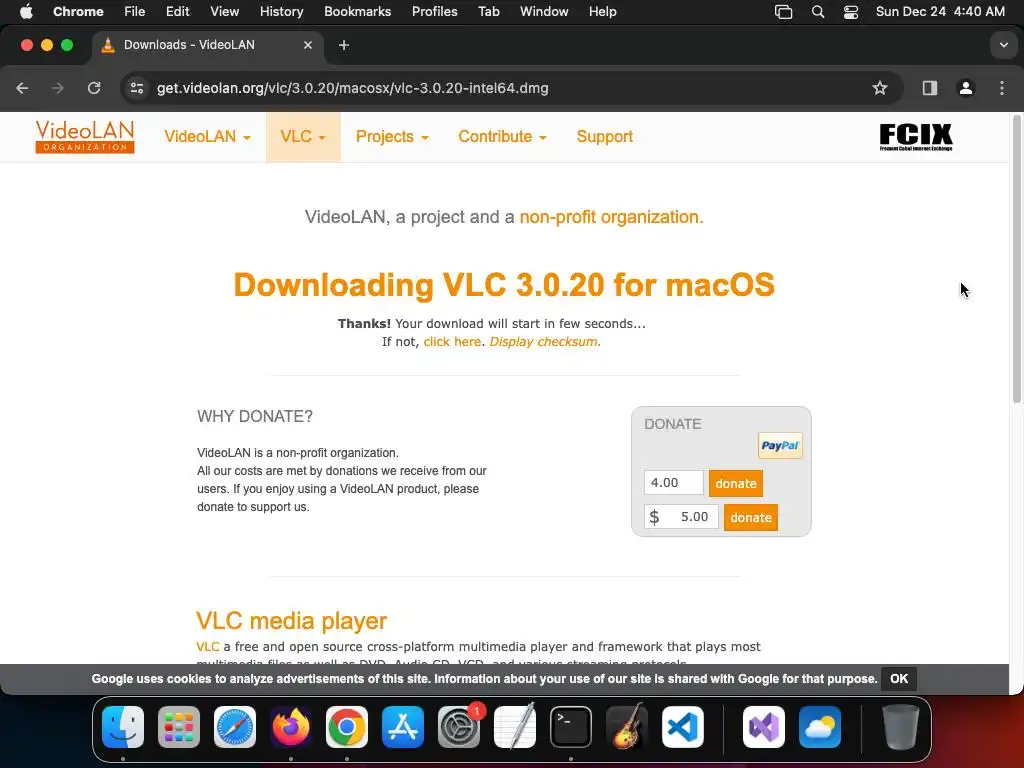The height and width of the screenshot is (768, 1024).
Task: Click the Chrome forward arrow
Action: (x=58, y=88)
